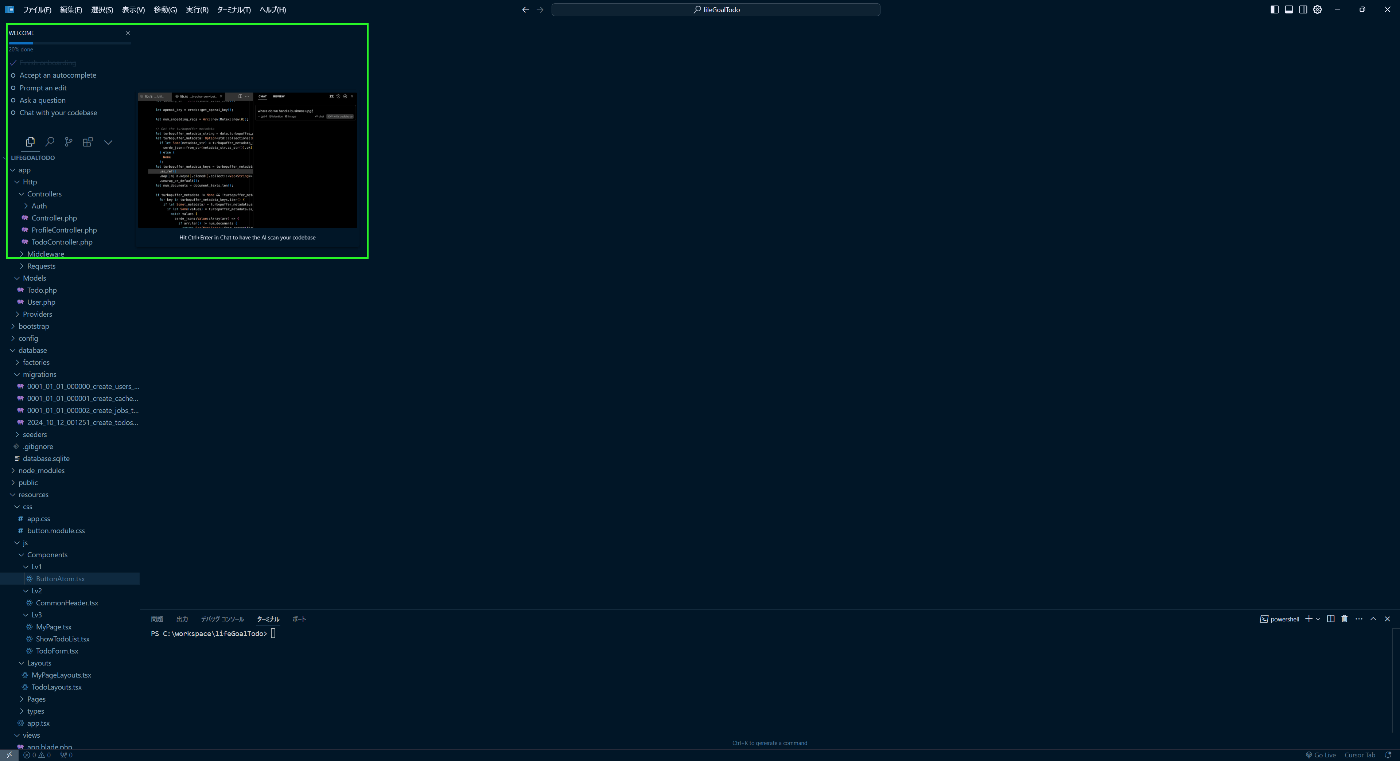The image size is (1400, 761).
Task: Select the Prompt an edit step
Action: (x=43, y=88)
